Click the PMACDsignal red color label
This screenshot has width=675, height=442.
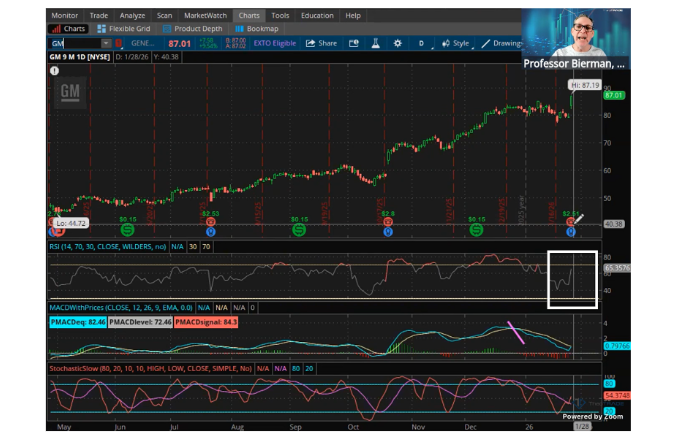pyautogui.click(x=206, y=321)
